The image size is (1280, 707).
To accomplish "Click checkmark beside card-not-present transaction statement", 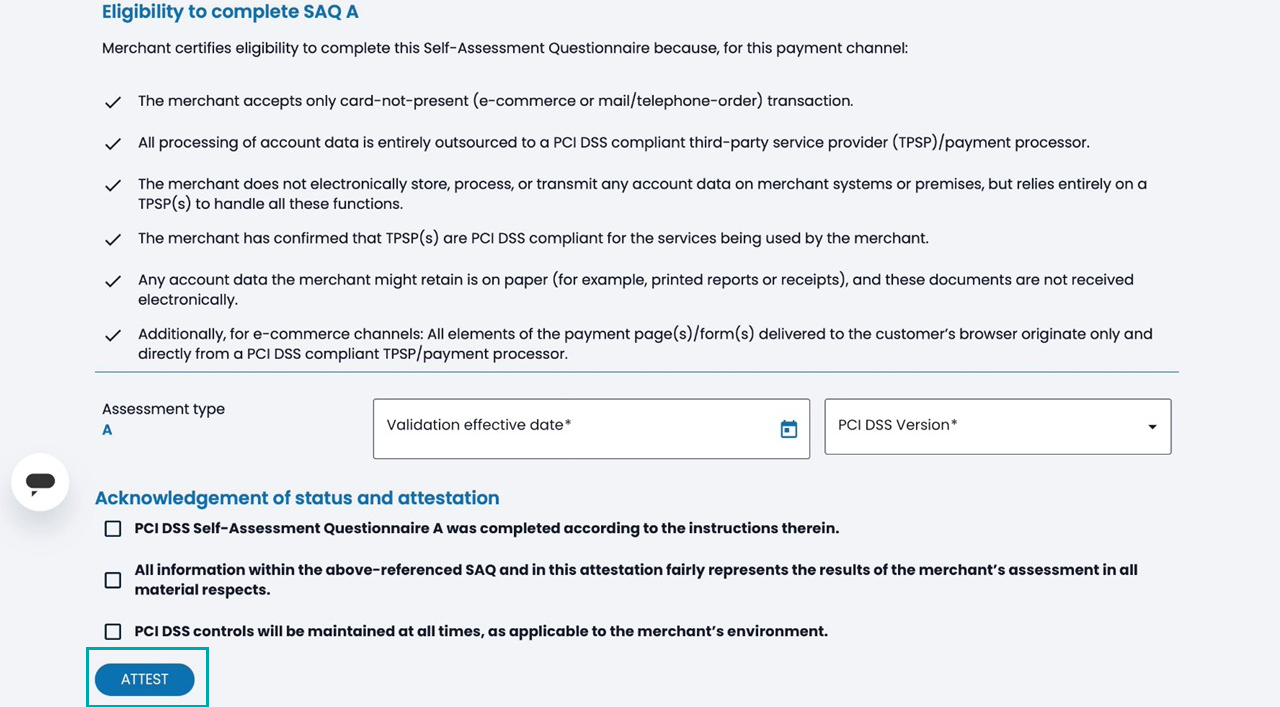I will click(x=113, y=102).
